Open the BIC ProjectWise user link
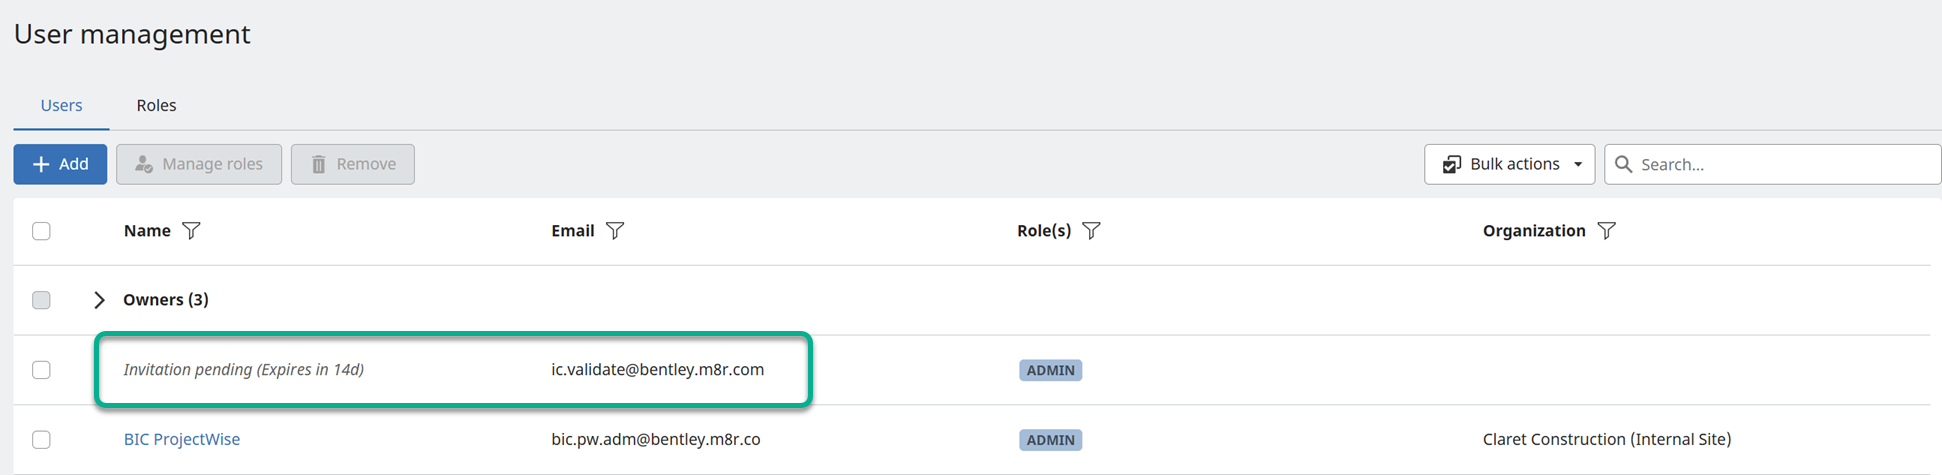 point(182,439)
